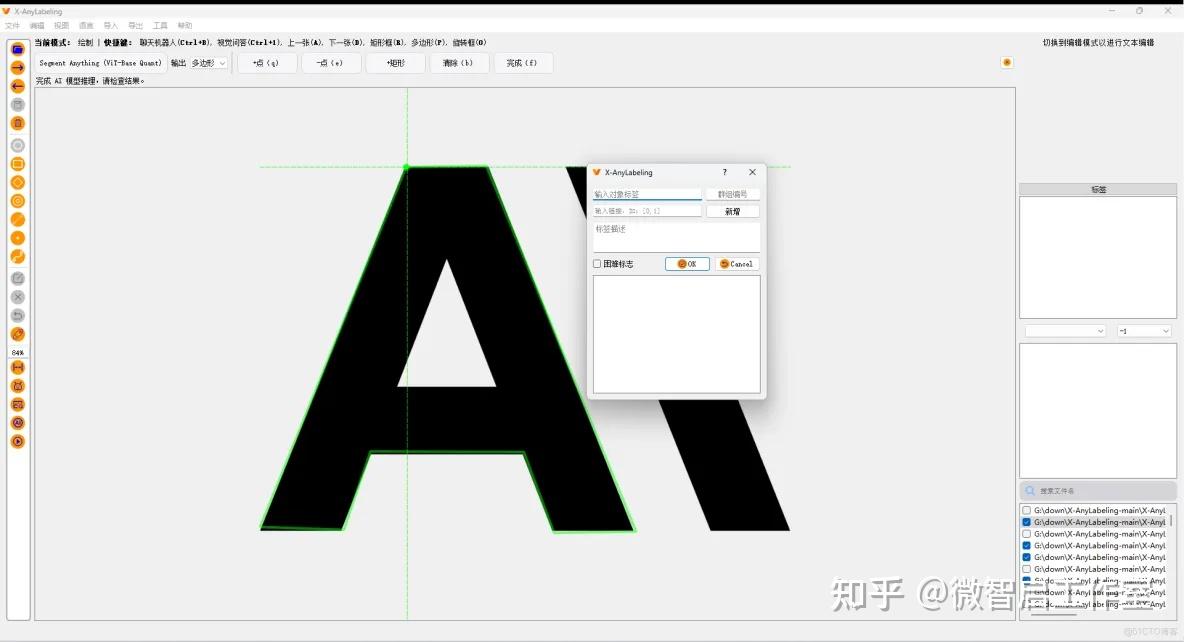Click the 搜索文件名 search field
This screenshot has height=642, width=1184.
coord(1097,490)
